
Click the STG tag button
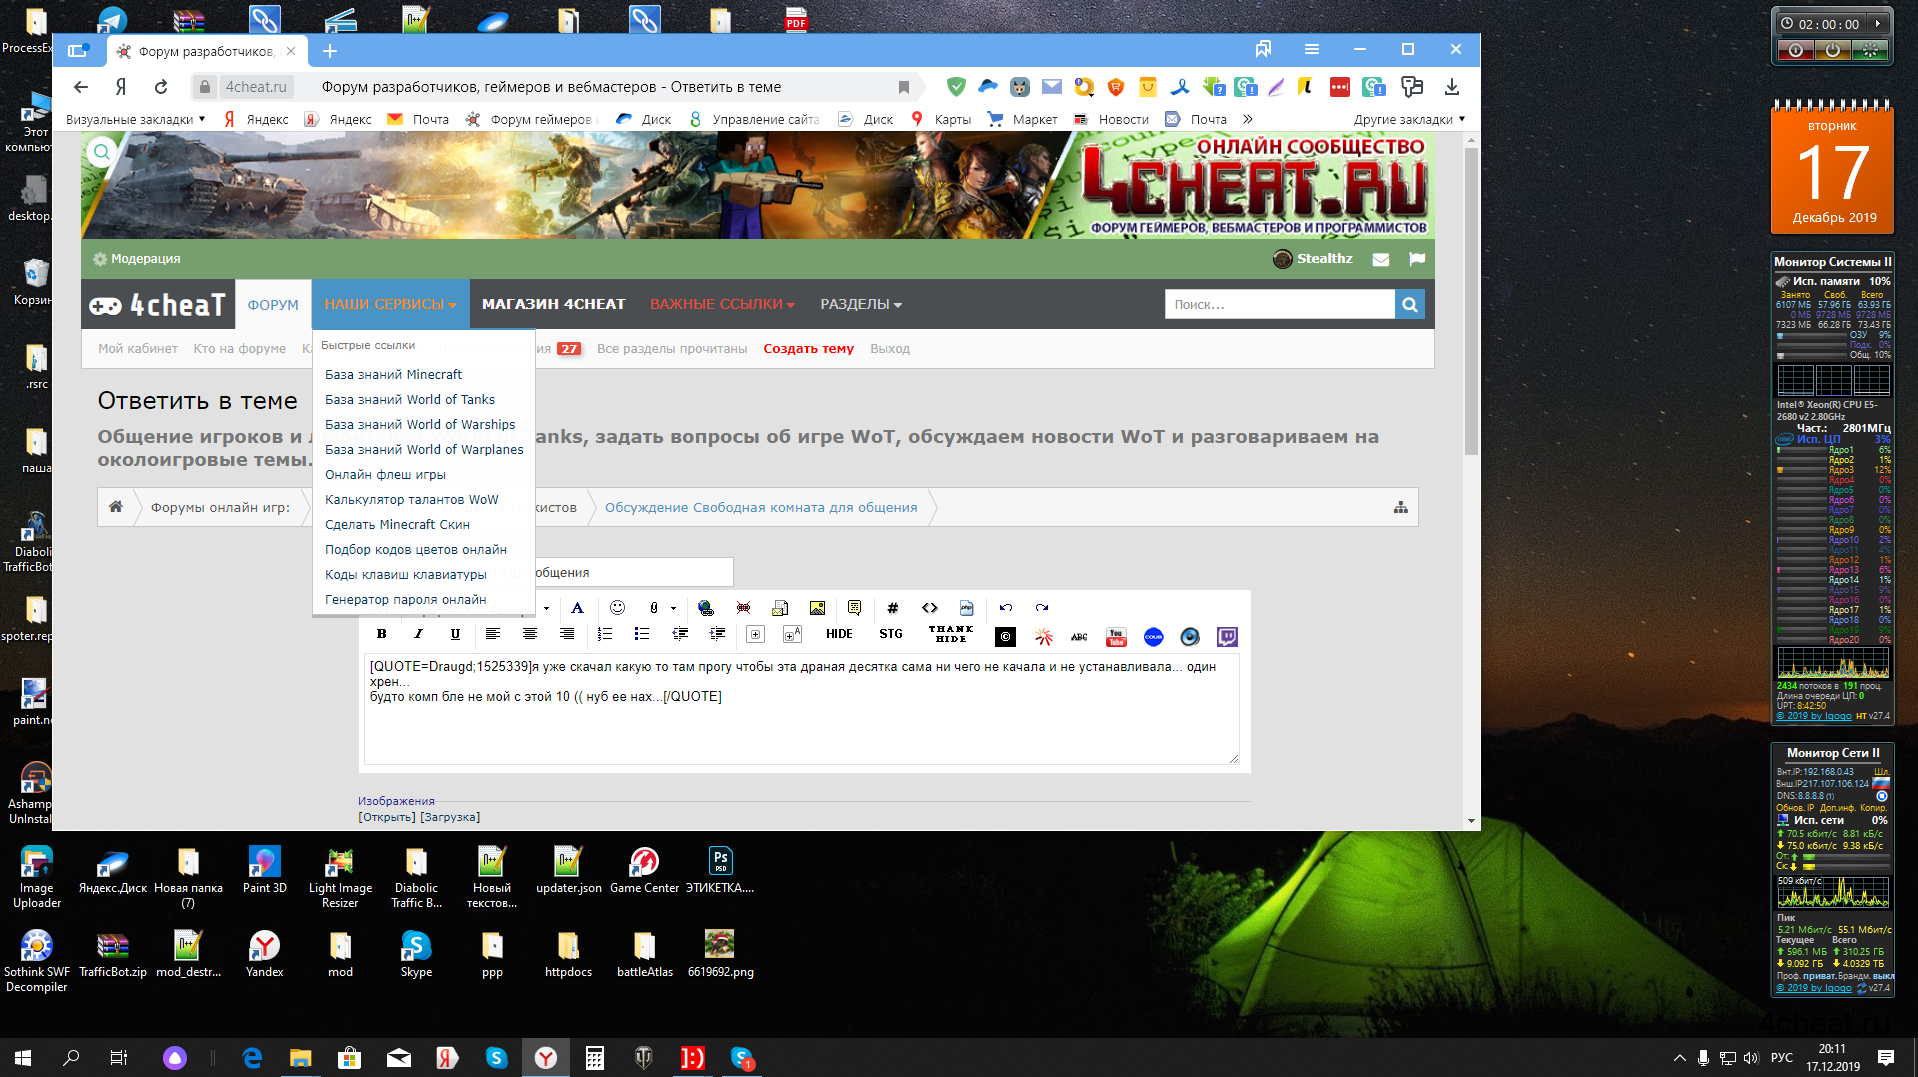point(891,634)
